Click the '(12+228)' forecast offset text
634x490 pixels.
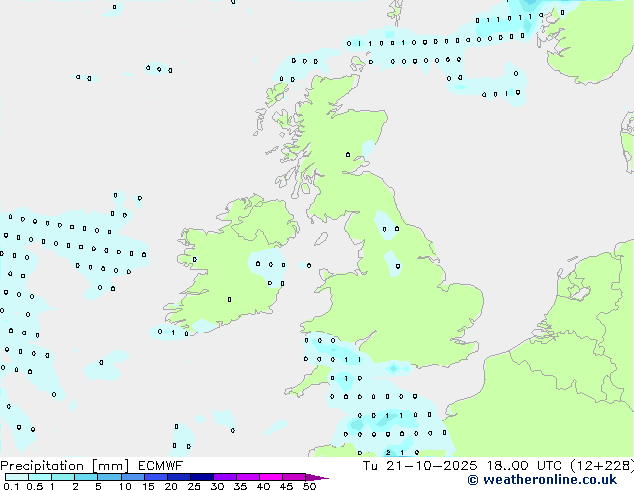(x=602, y=466)
